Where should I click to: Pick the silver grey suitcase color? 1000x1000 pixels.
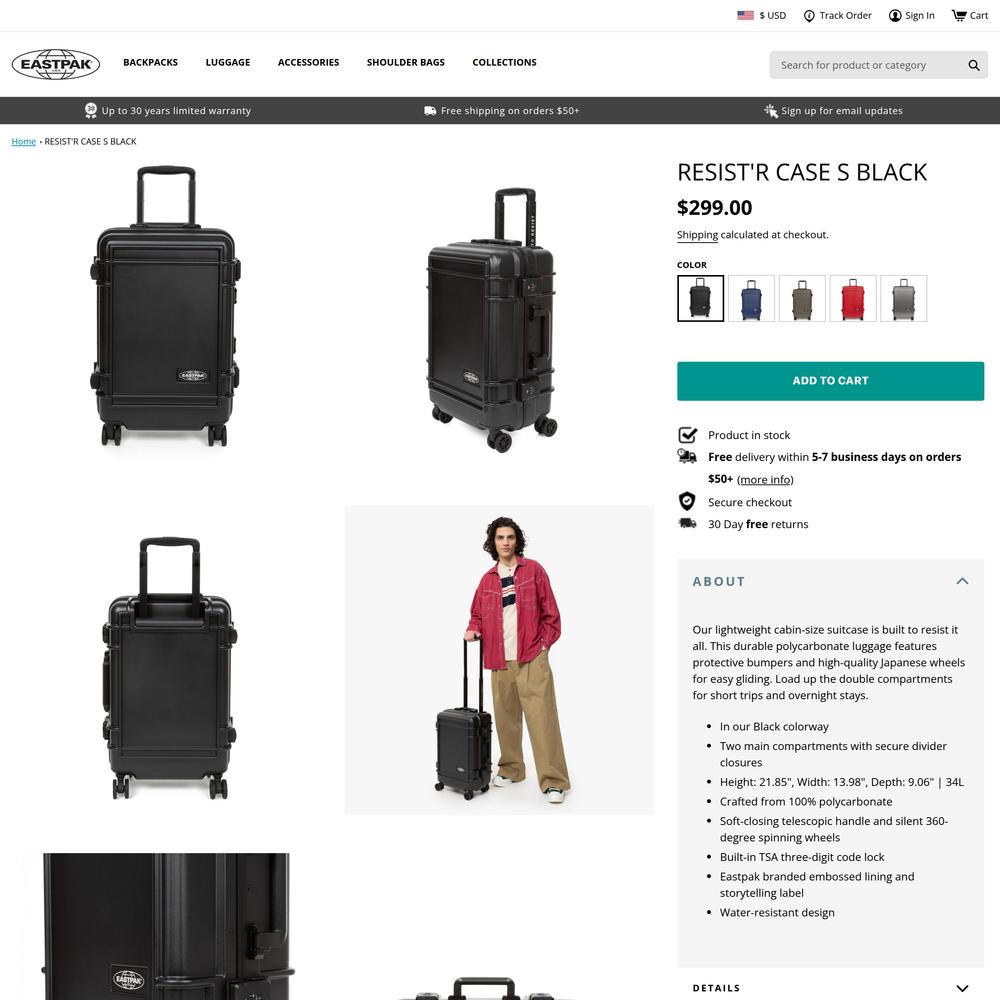(x=904, y=298)
